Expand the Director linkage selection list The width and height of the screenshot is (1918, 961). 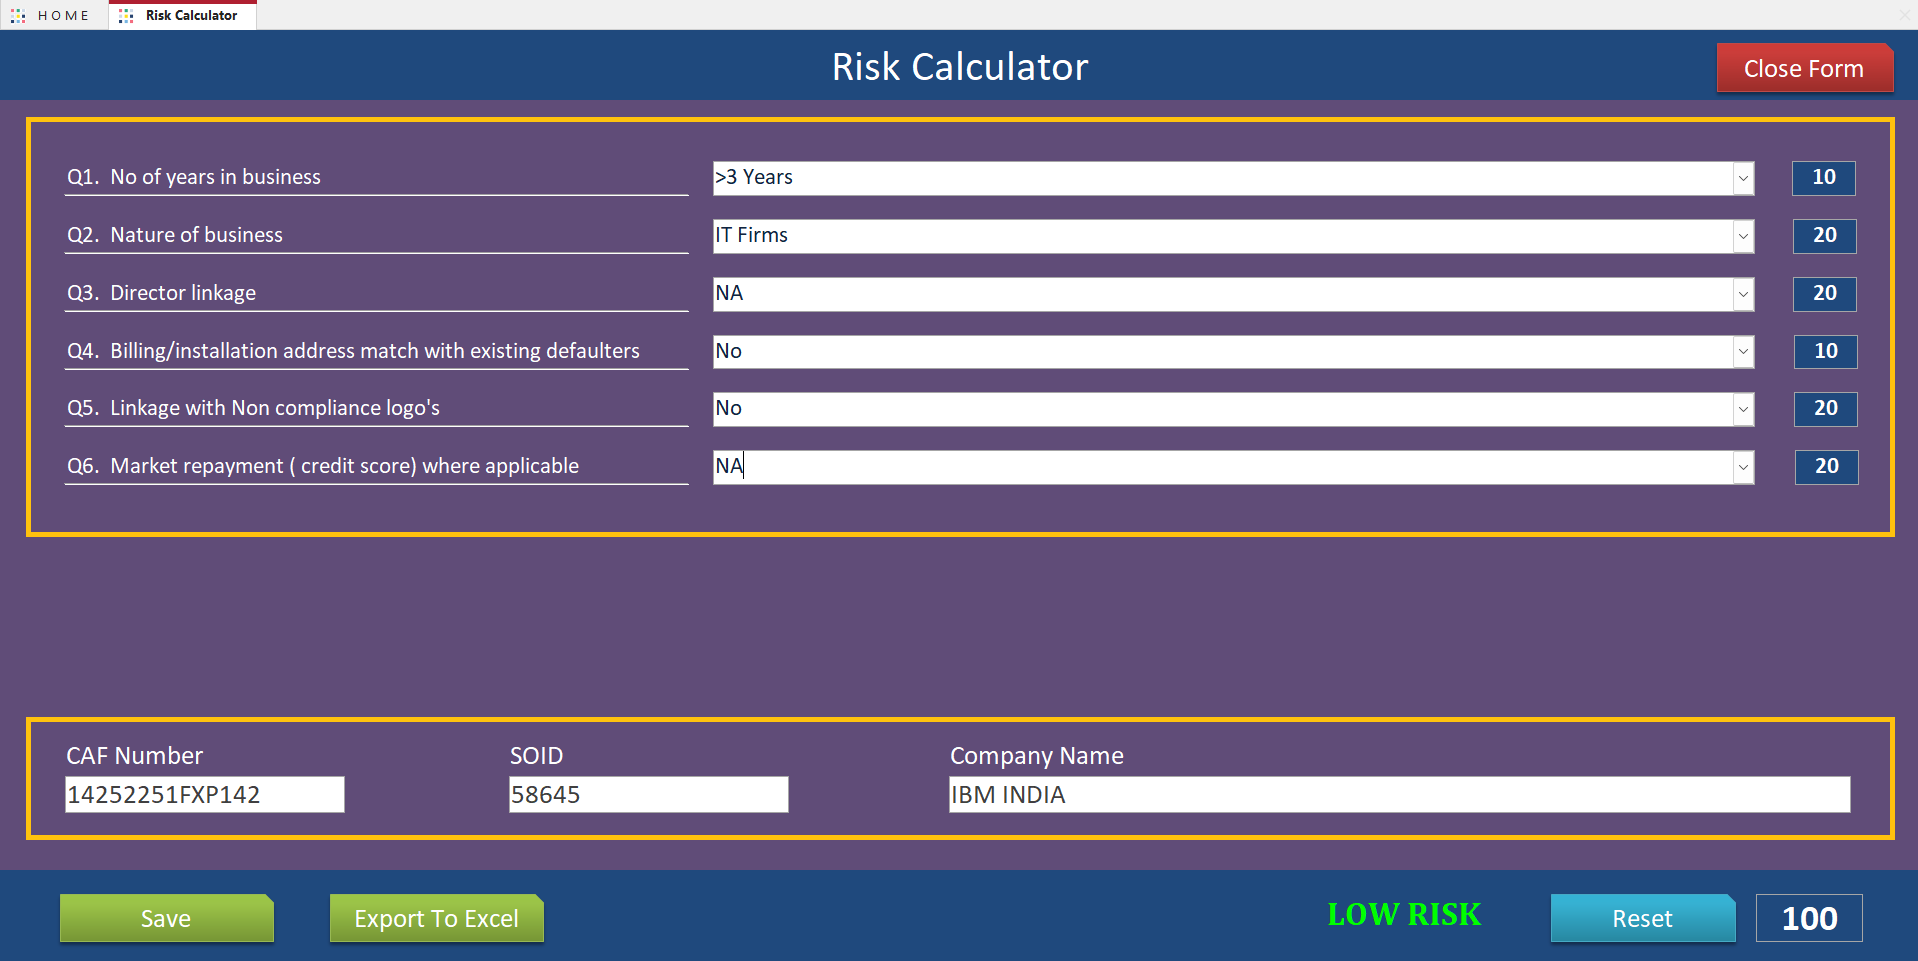(x=1743, y=294)
